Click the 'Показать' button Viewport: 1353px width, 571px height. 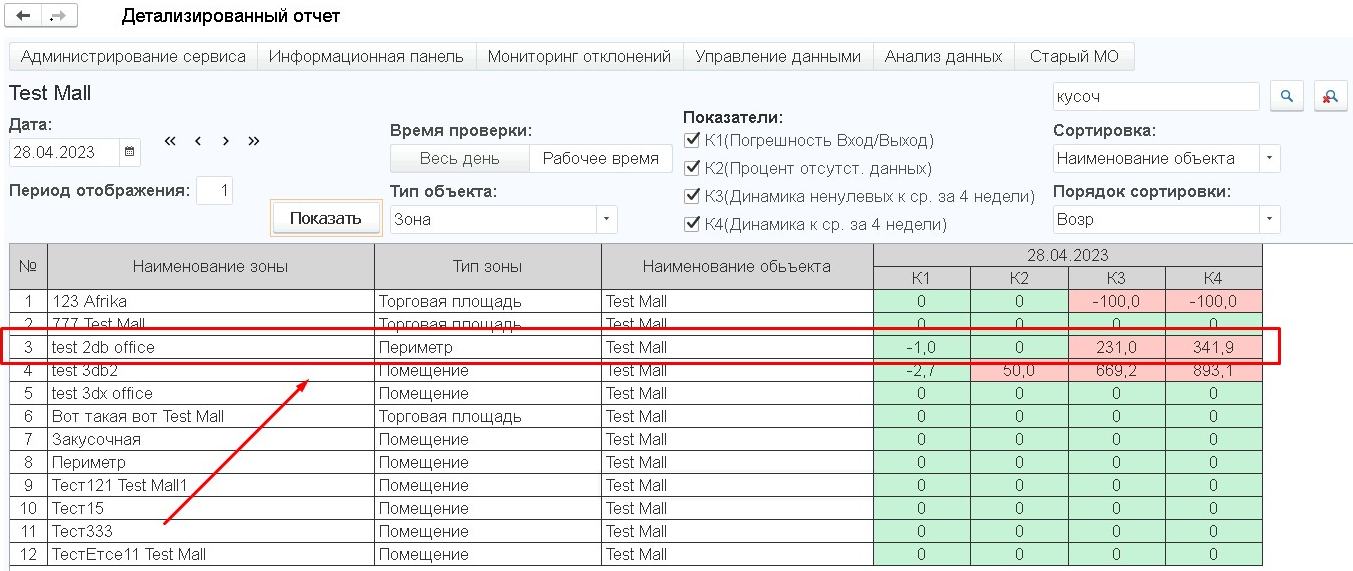point(326,218)
